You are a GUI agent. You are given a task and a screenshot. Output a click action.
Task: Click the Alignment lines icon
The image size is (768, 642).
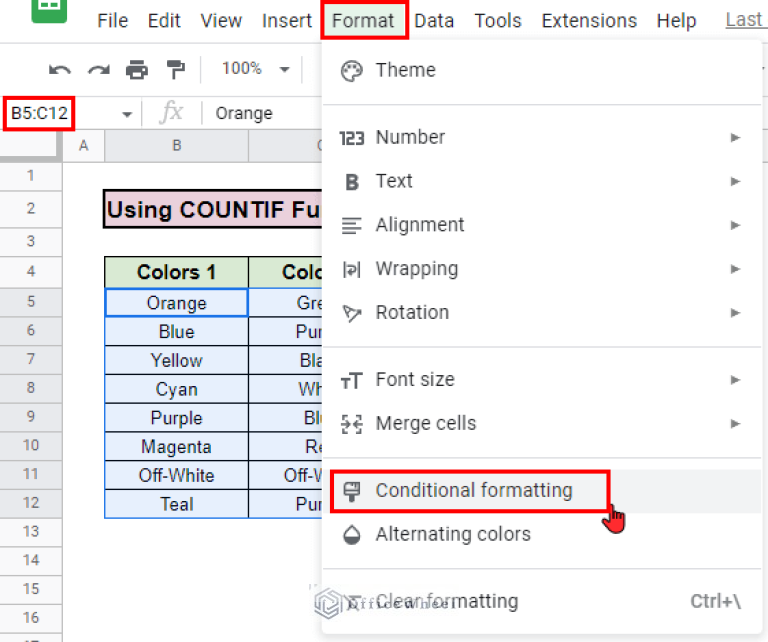(x=352, y=225)
